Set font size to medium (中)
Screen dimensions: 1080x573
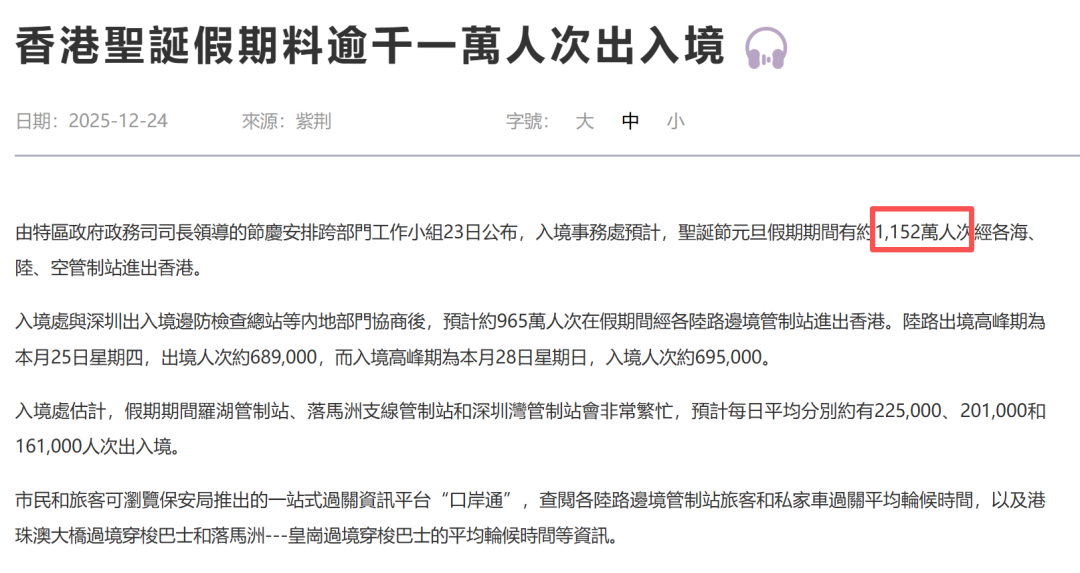click(x=630, y=122)
